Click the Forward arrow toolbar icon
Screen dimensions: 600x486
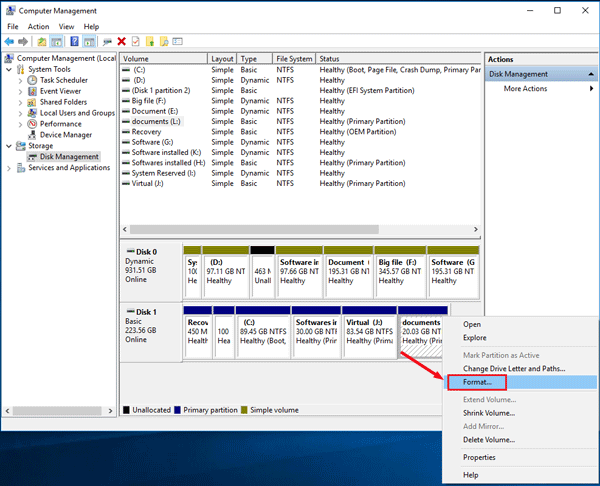pyautogui.click(x=23, y=41)
